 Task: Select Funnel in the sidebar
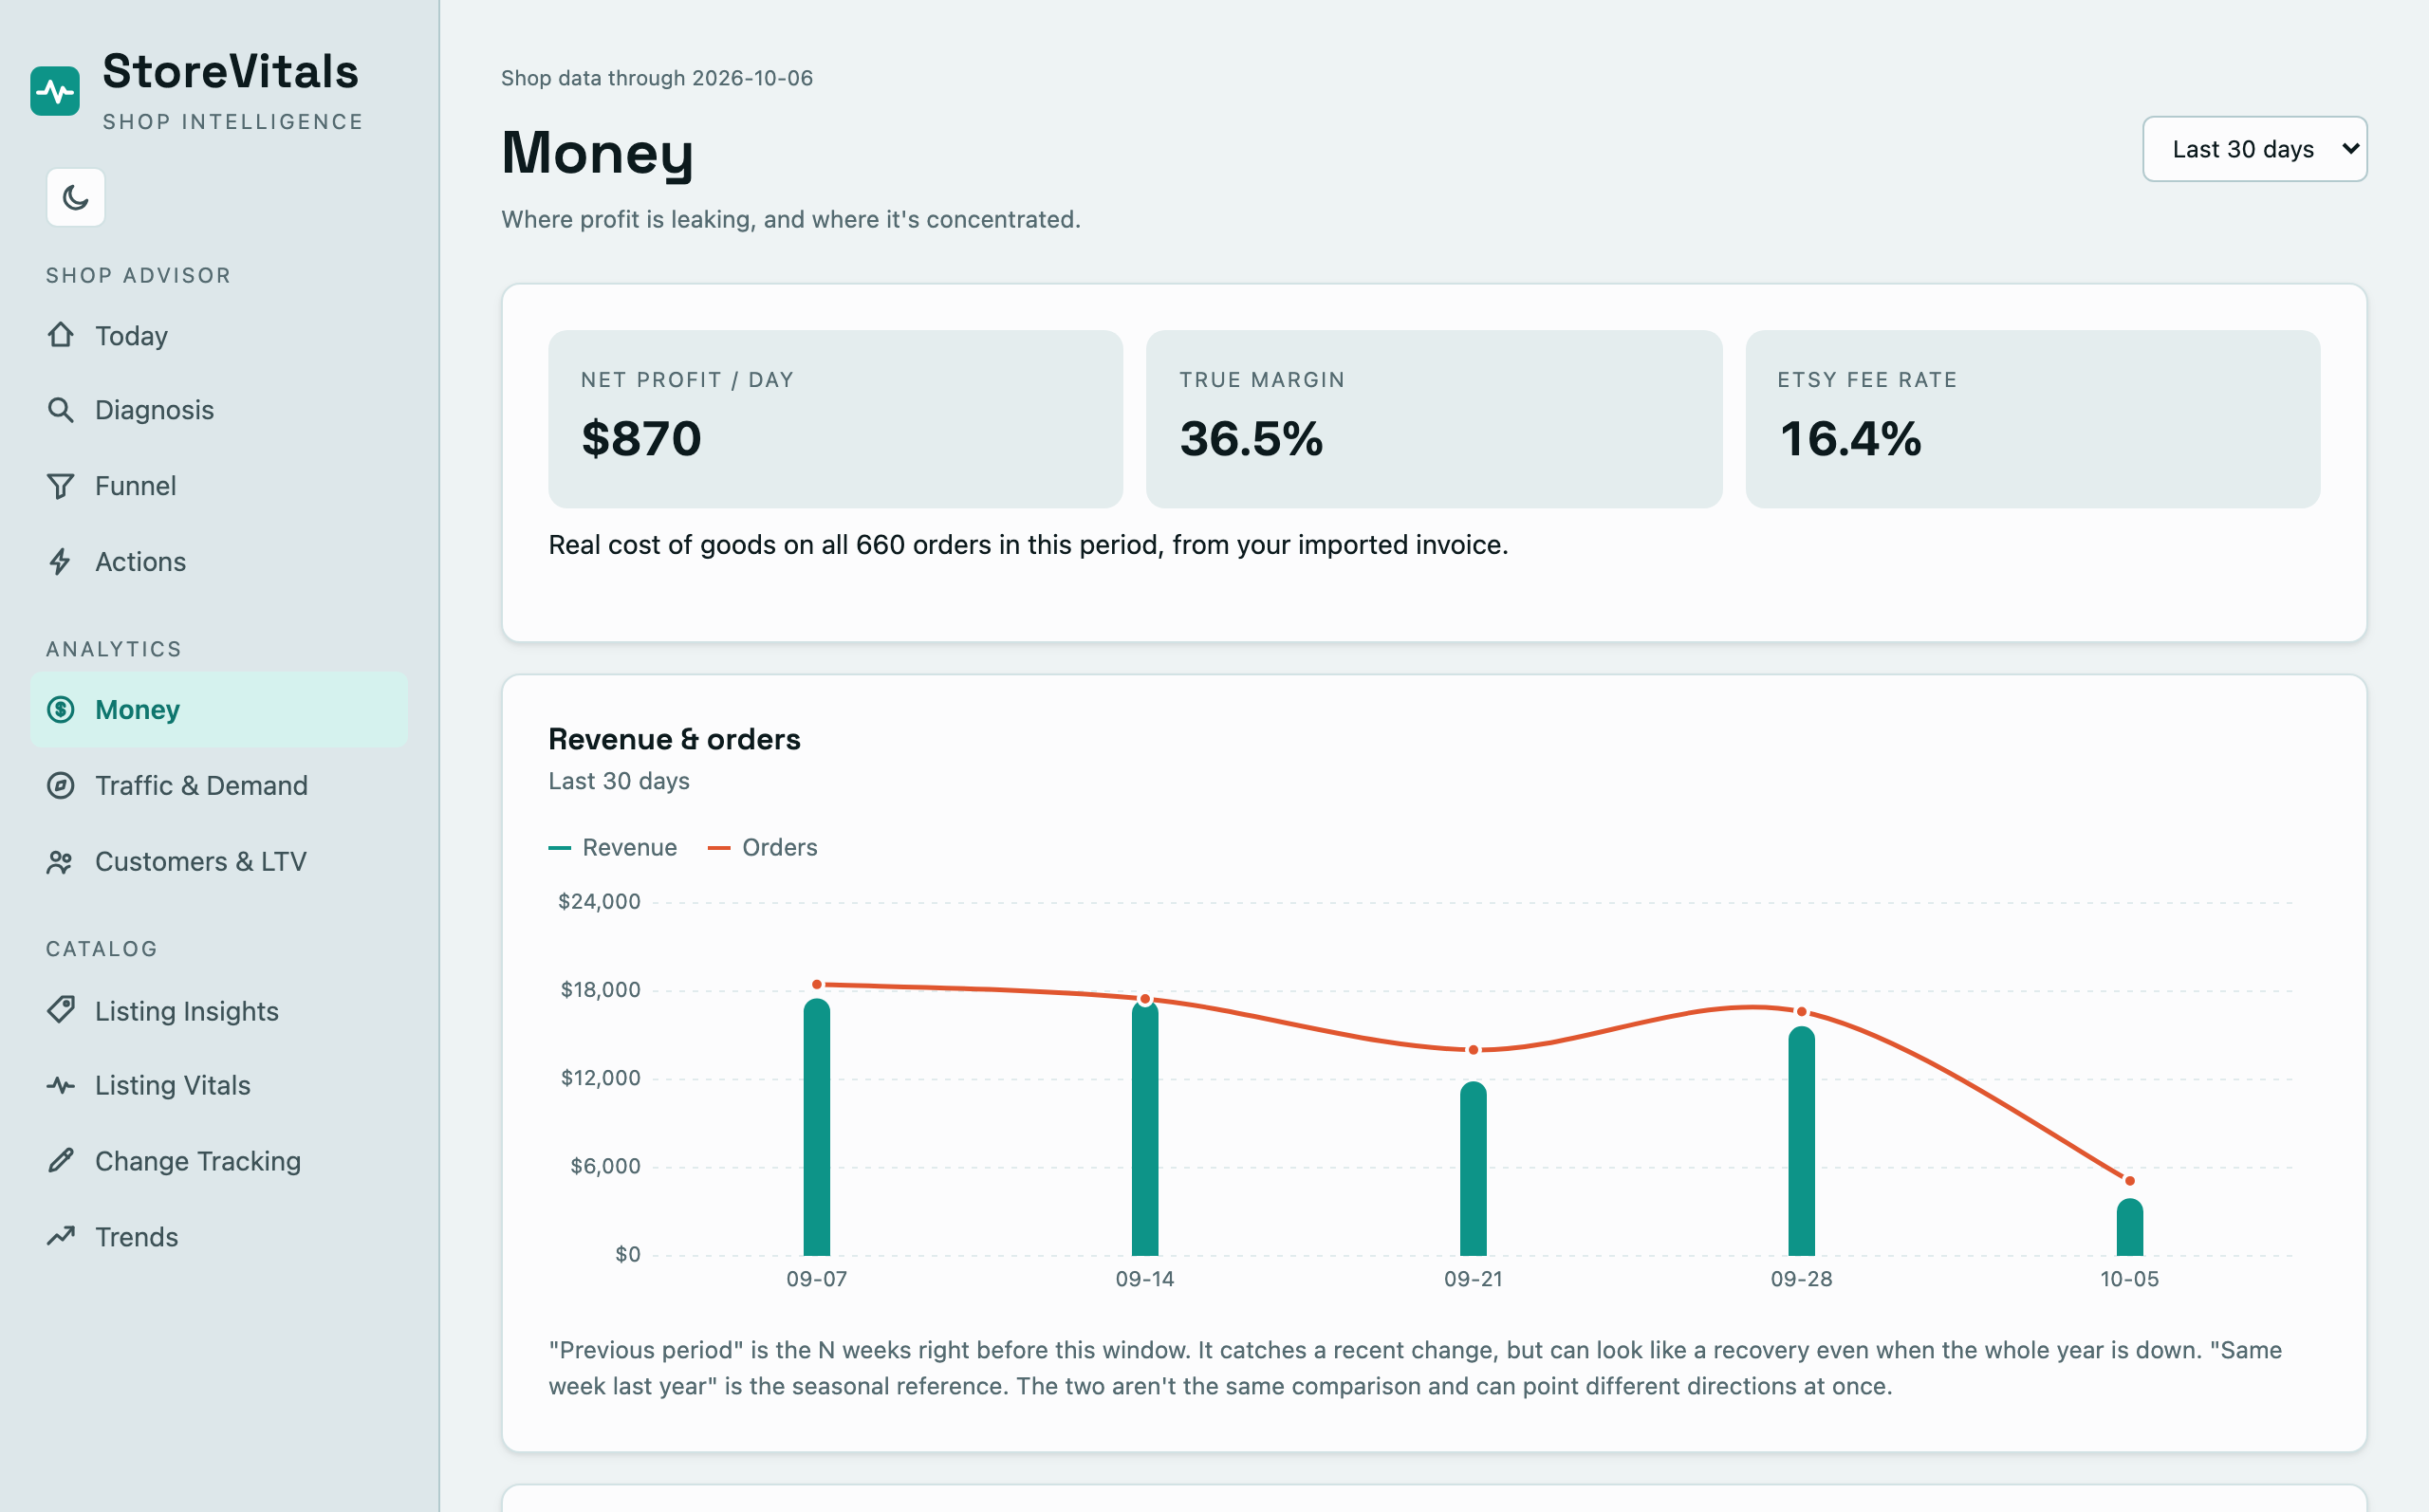[219, 486]
